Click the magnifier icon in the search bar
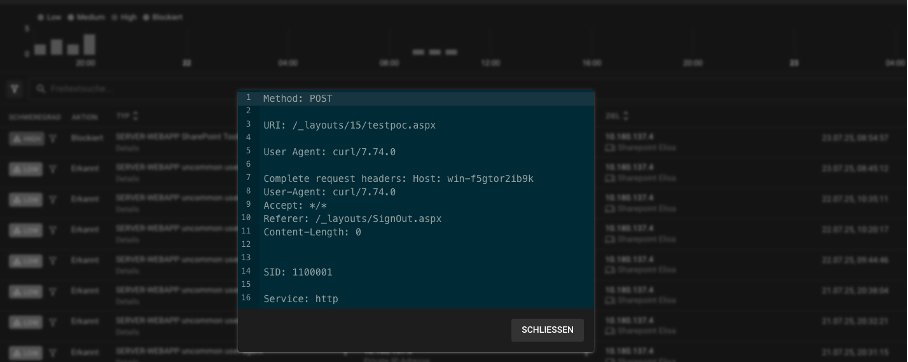Viewport: 908px width, 362px height. pyautogui.click(x=41, y=89)
